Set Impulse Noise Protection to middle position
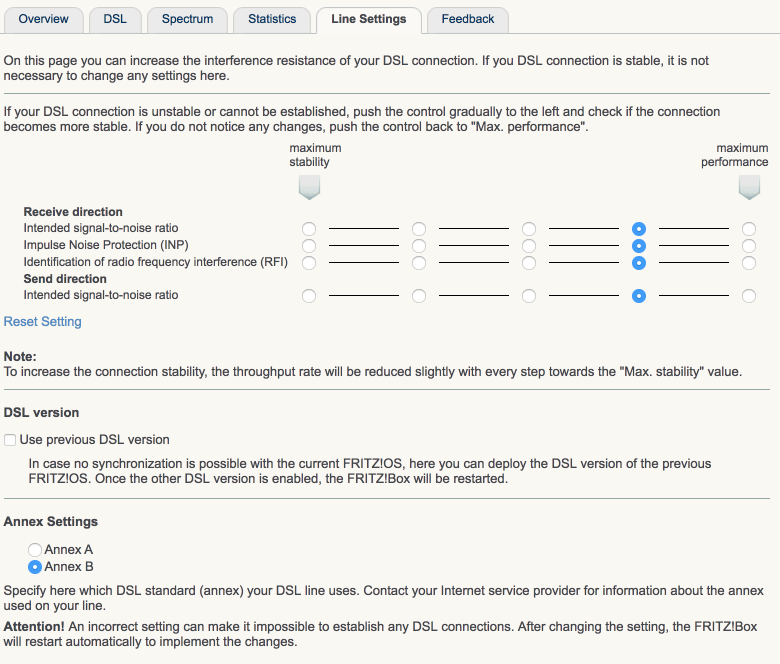The width and height of the screenshot is (780, 664). coord(529,246)
